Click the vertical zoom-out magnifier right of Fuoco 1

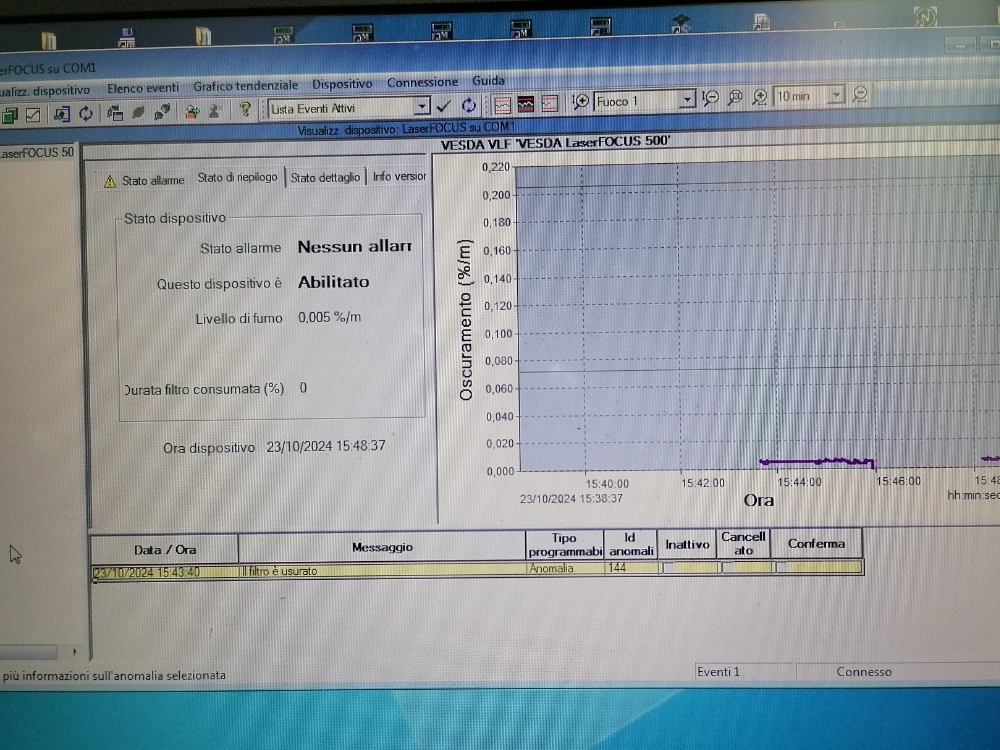(x=710, y=98)
